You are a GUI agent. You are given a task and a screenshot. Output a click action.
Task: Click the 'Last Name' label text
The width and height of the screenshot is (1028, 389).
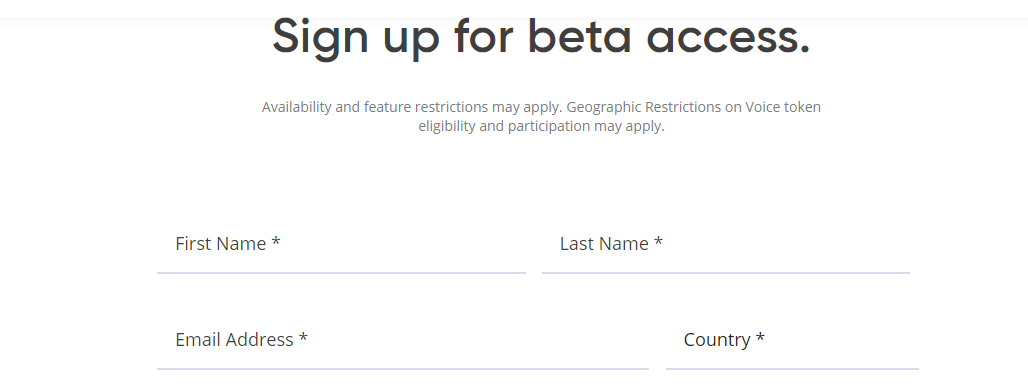pyautogui.click(x=604, y=243)
